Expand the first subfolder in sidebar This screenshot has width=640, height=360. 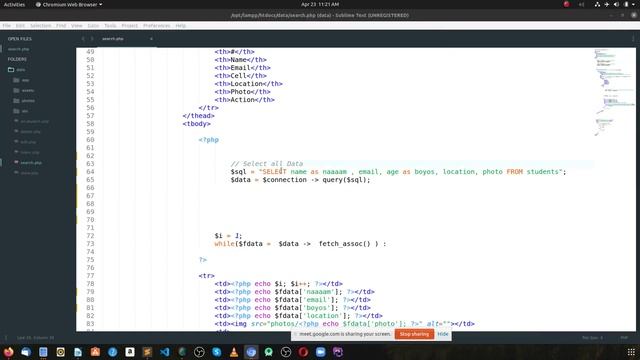point(16,80)
